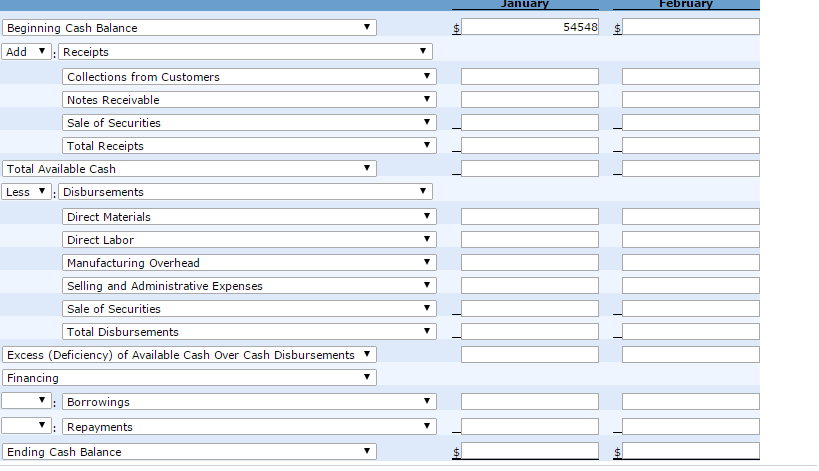Screen dimensions: 819x471
Task: Open the Ending Cash Balance dropdown
Action: point(190,452)
